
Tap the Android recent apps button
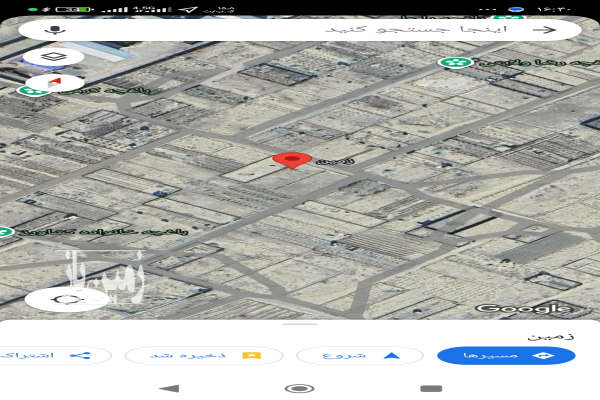tap(431, 389)
